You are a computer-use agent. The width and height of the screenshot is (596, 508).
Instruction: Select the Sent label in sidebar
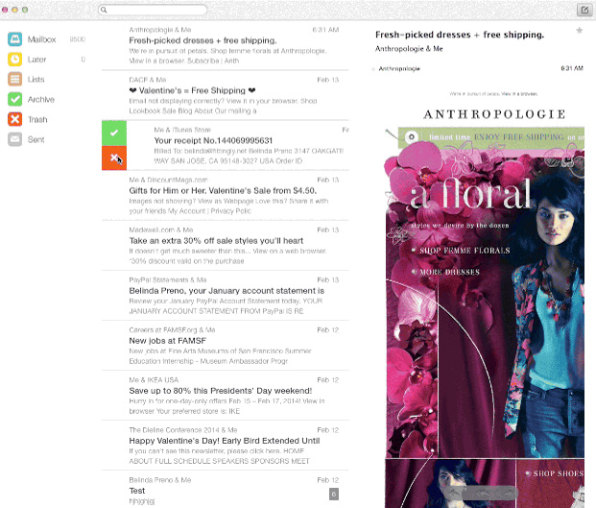[x=36, y=140]
